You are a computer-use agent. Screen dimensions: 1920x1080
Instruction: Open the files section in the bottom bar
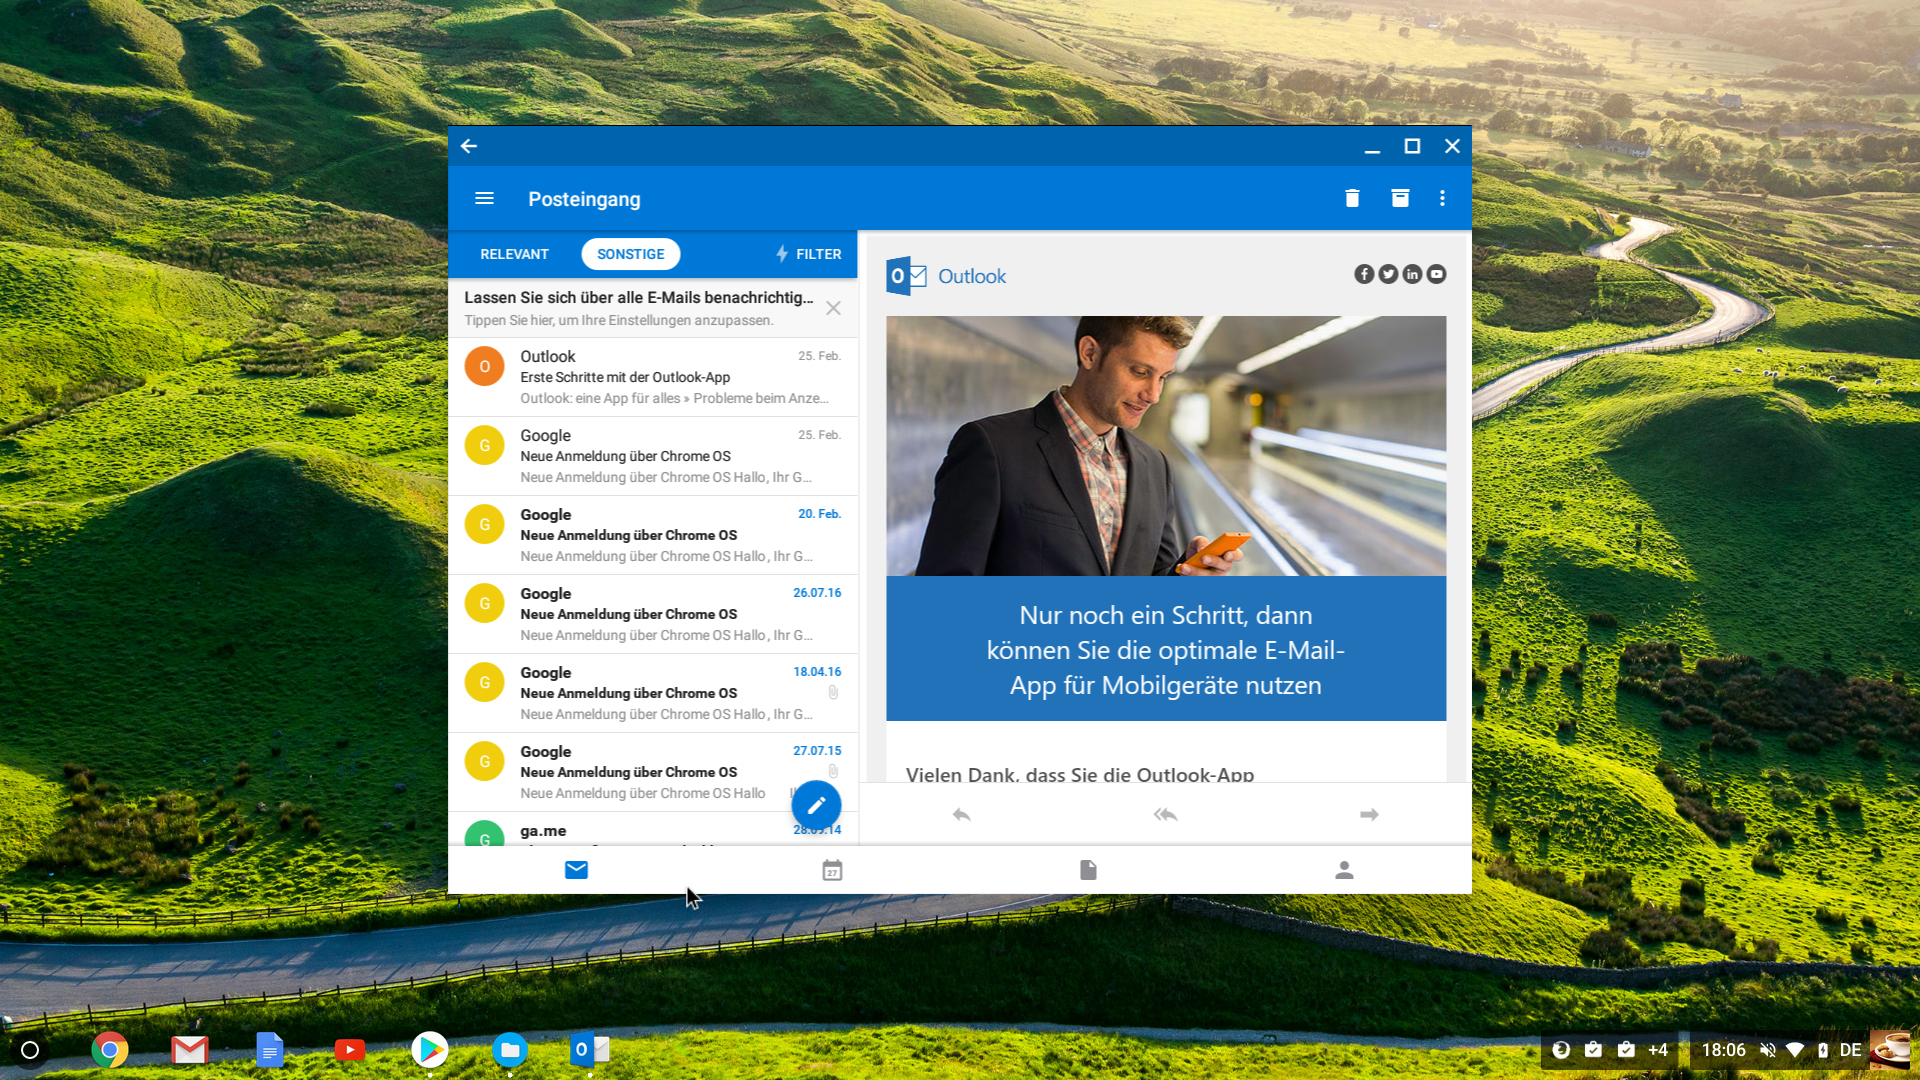[1088, 870]
